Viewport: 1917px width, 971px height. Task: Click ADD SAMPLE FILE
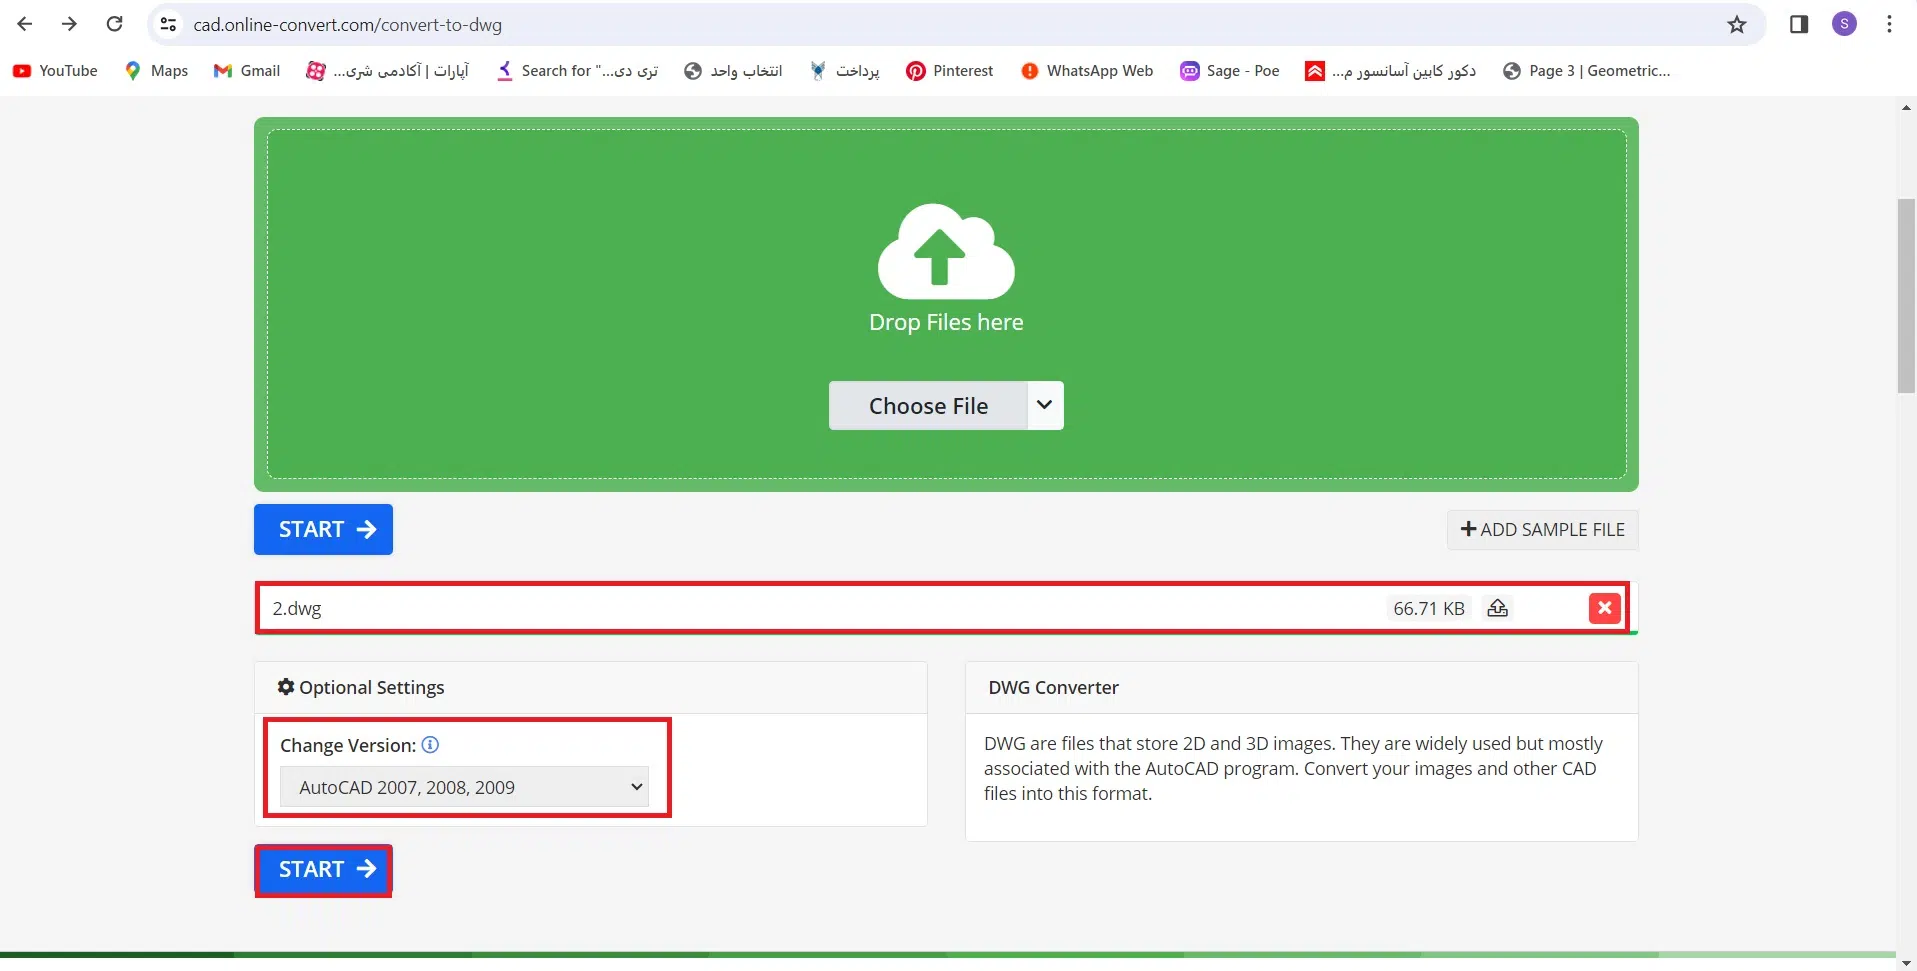click(x=1542, y=530)
